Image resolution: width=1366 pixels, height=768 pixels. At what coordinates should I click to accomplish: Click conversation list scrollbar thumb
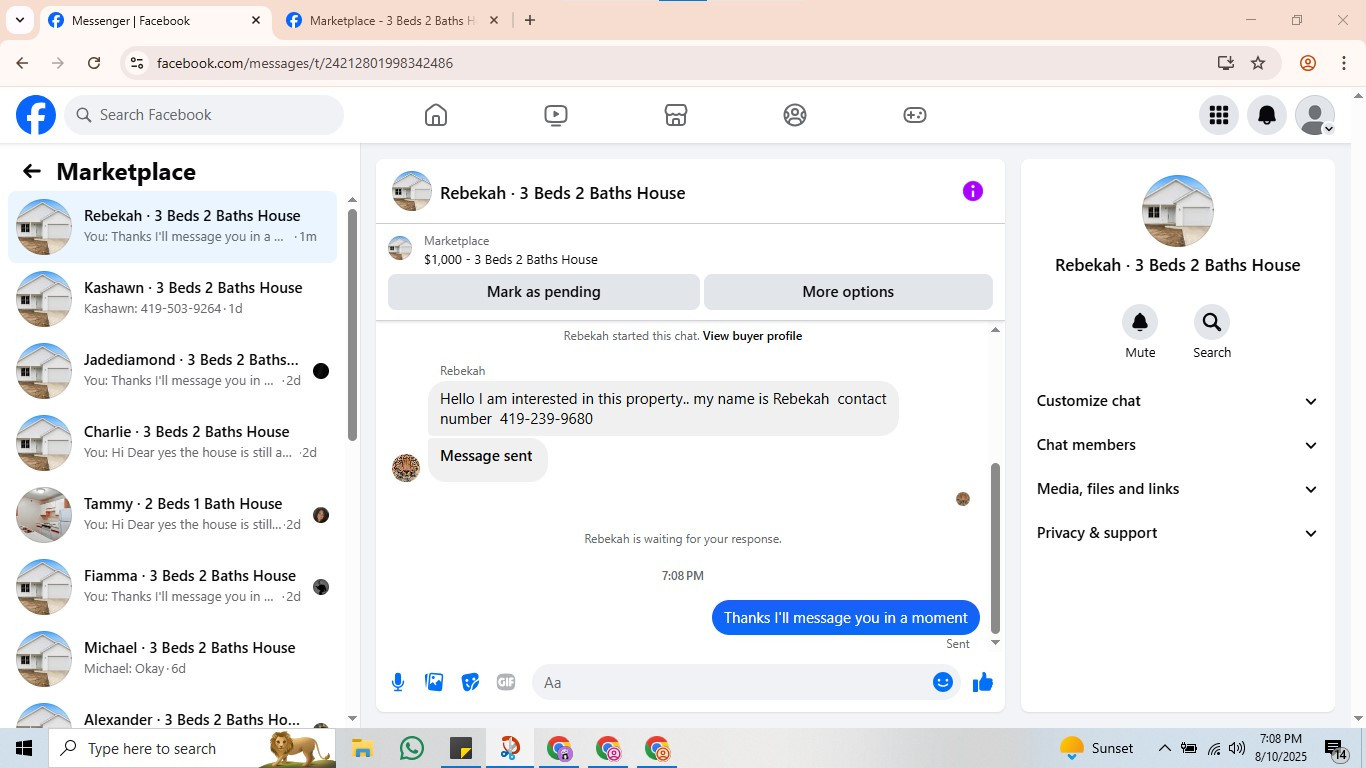(x=352, y=324)
